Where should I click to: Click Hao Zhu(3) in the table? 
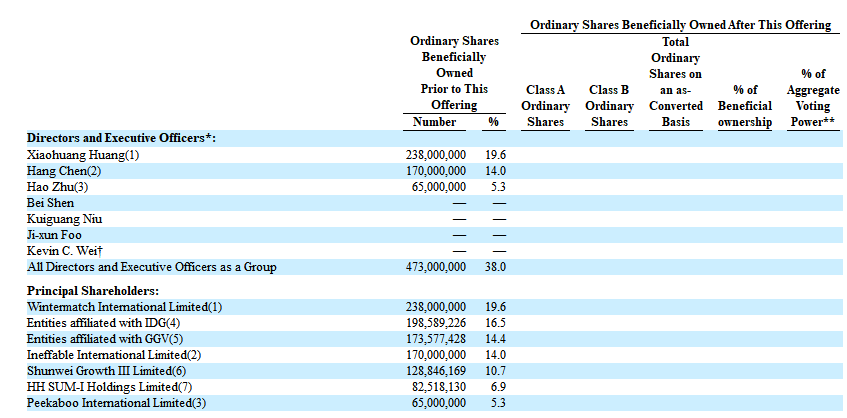click(x=58, y=187)
